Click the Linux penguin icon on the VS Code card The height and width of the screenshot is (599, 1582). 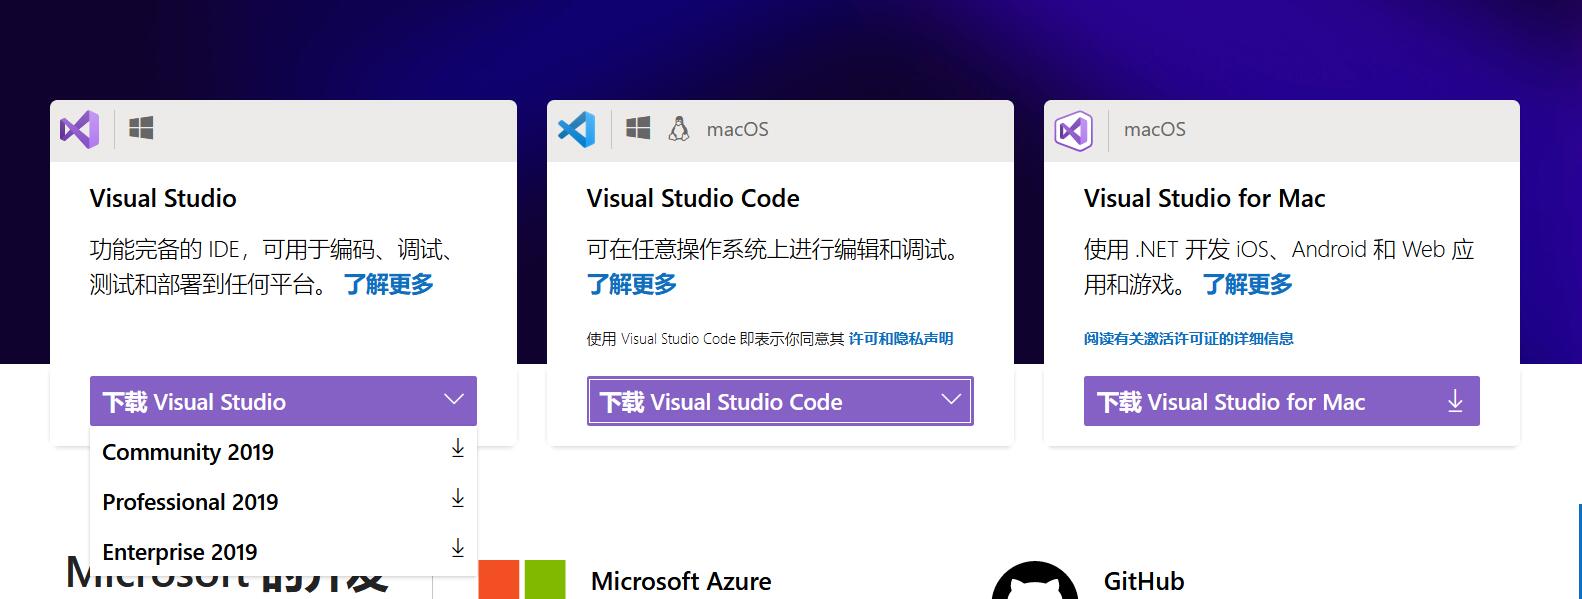[x=679, y=129]
